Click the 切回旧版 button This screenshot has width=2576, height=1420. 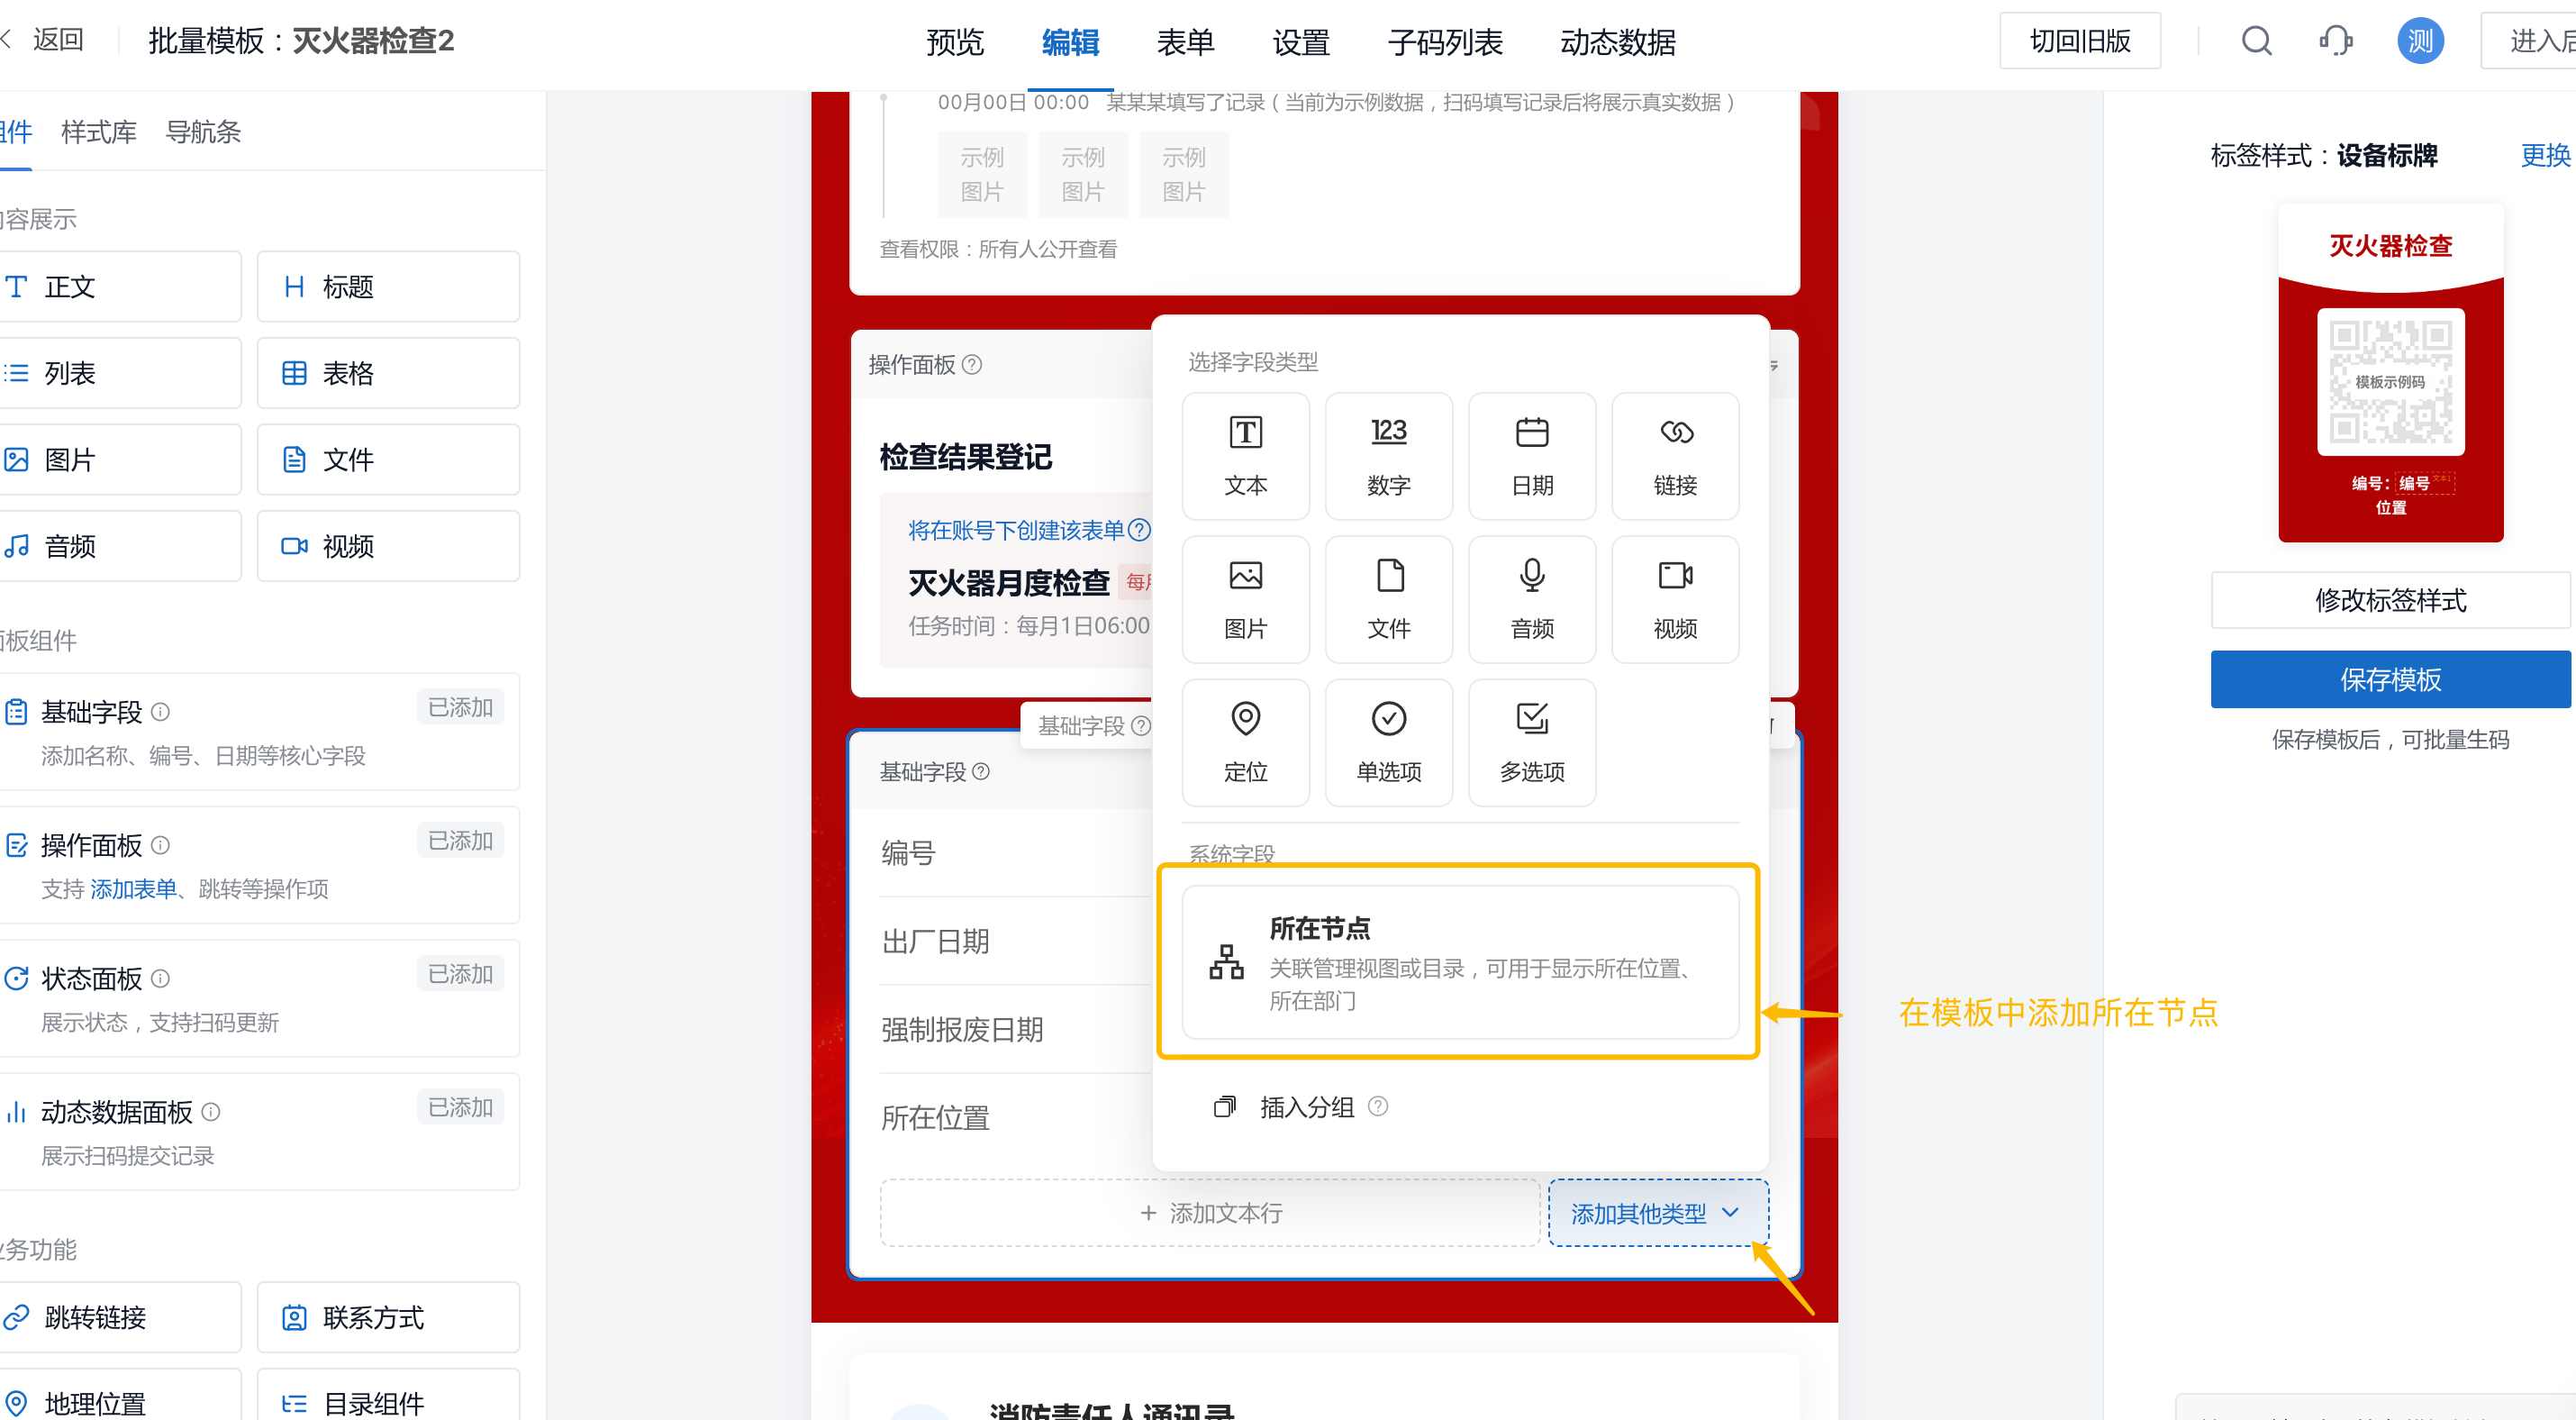[x=2079, y=41]
